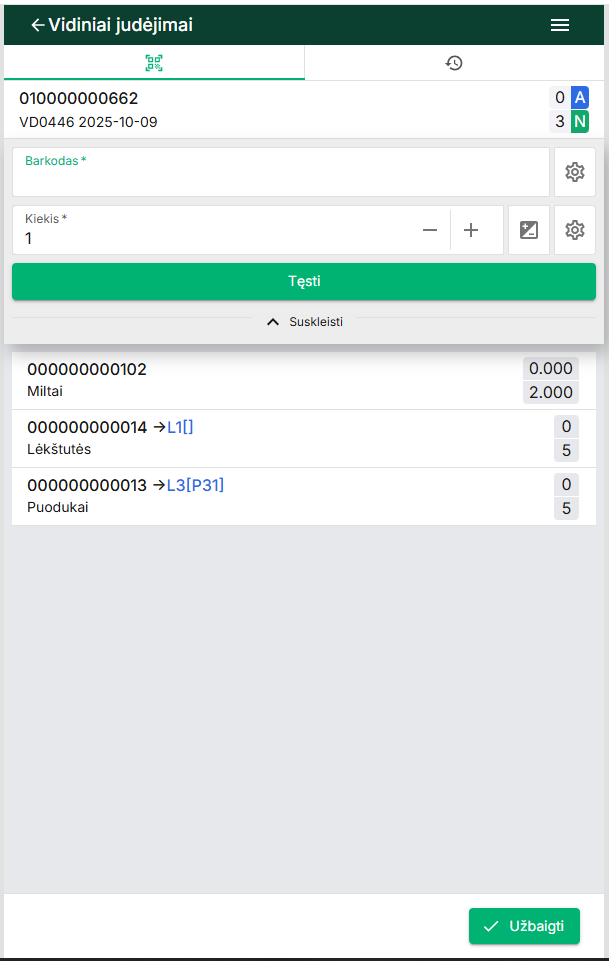609x961 pixels.
Task: Open the hamburger menu
Action: [560, 26]
